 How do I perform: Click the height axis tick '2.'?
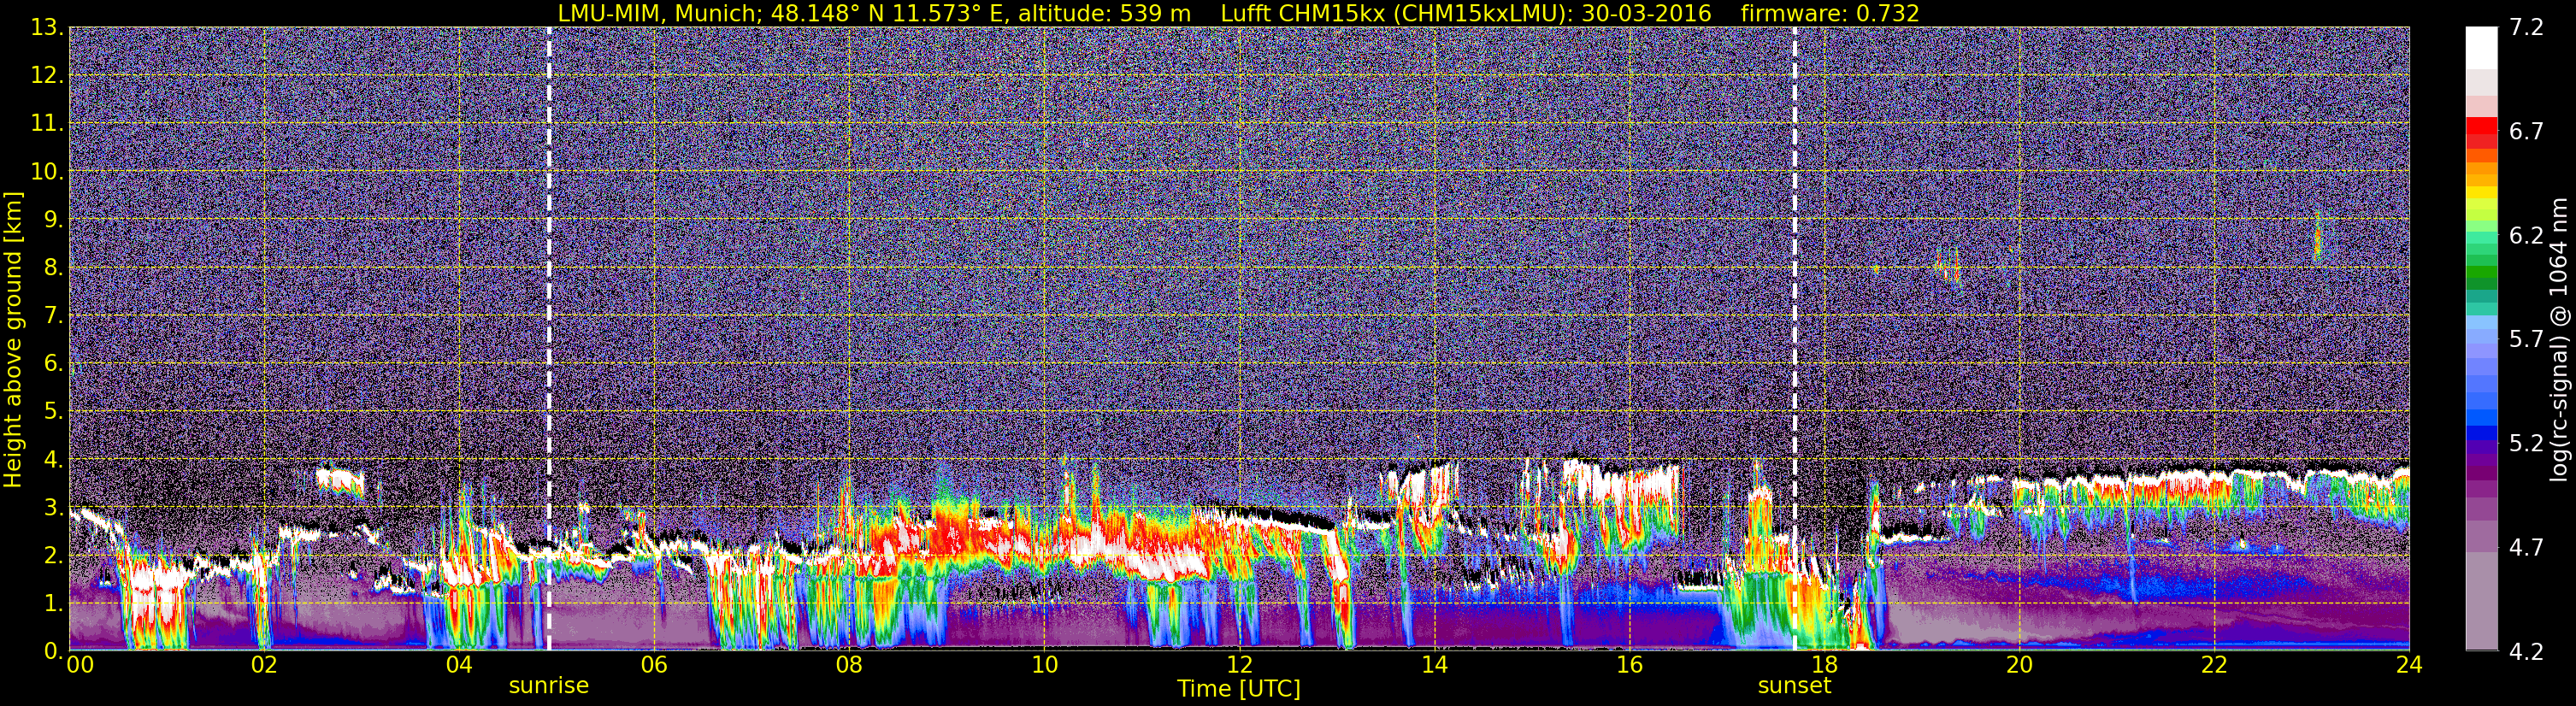(x=53, y=556)
